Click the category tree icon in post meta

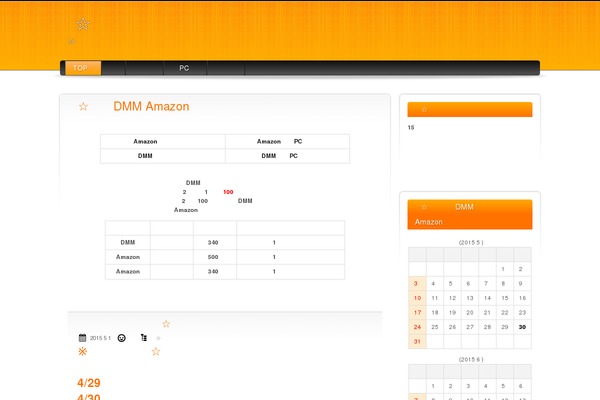coord(143,338)
